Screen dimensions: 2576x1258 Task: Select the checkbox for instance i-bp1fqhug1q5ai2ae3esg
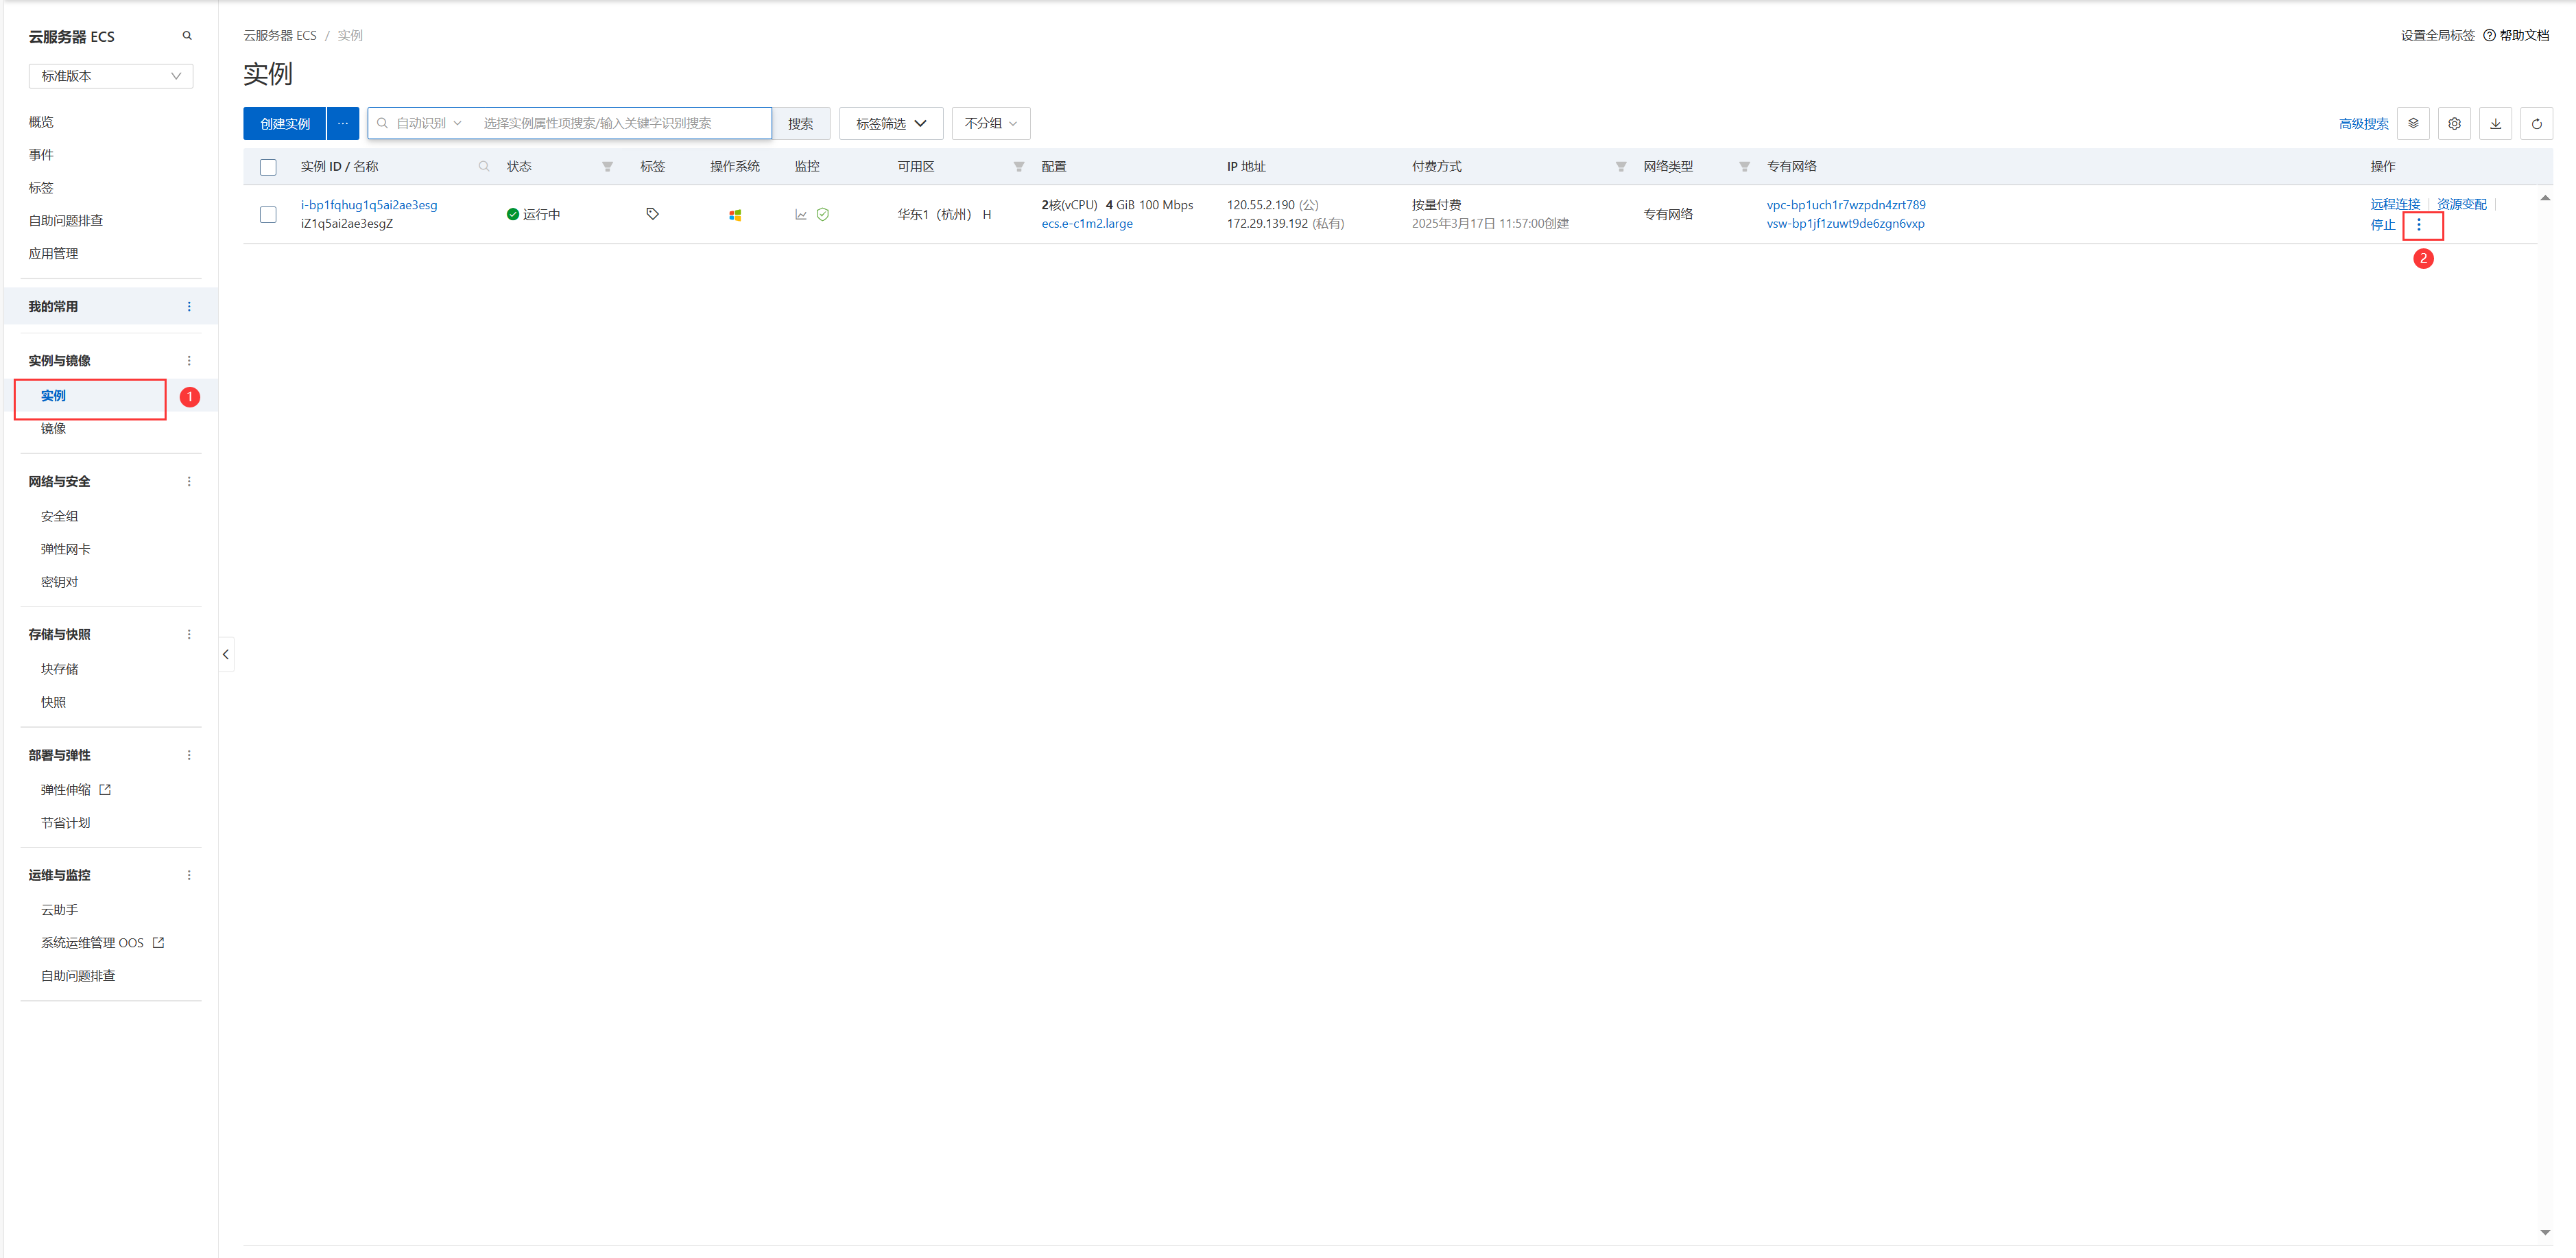click(268, 215)
